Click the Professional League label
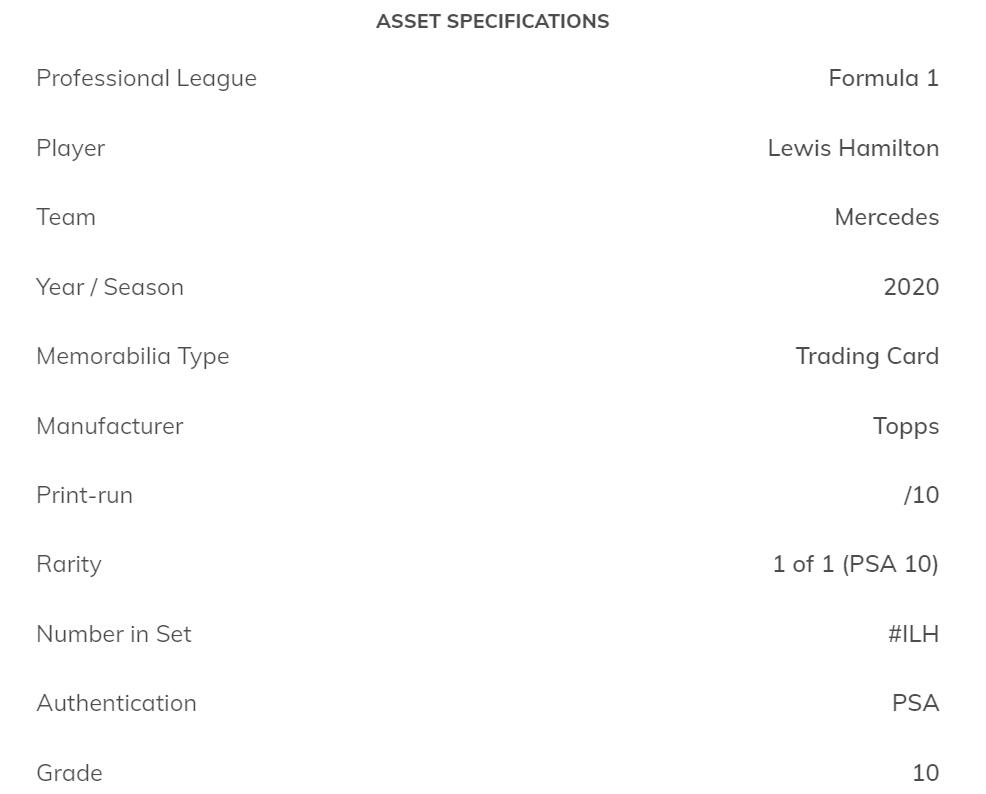This screenshot has height=794, width=986. click(x=146, y=78)
